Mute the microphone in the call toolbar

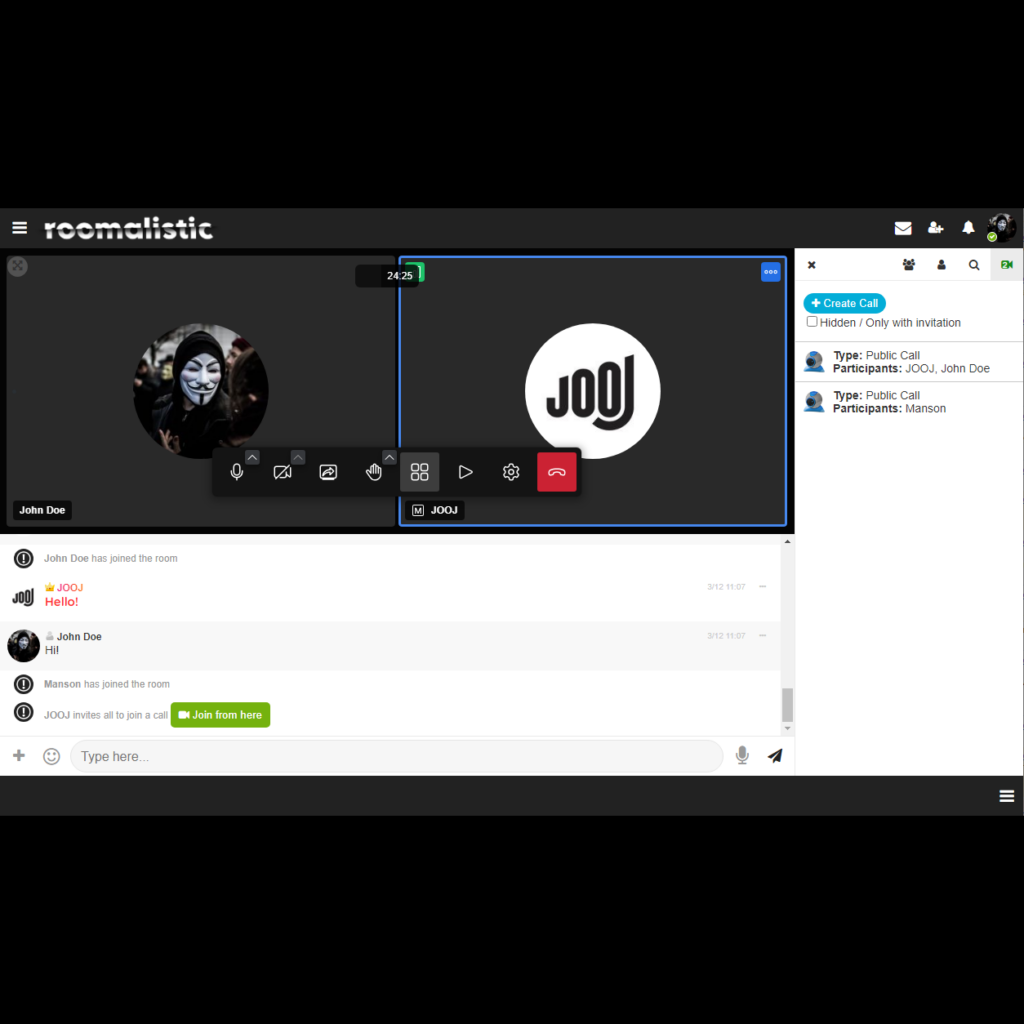tap(236, 471)
